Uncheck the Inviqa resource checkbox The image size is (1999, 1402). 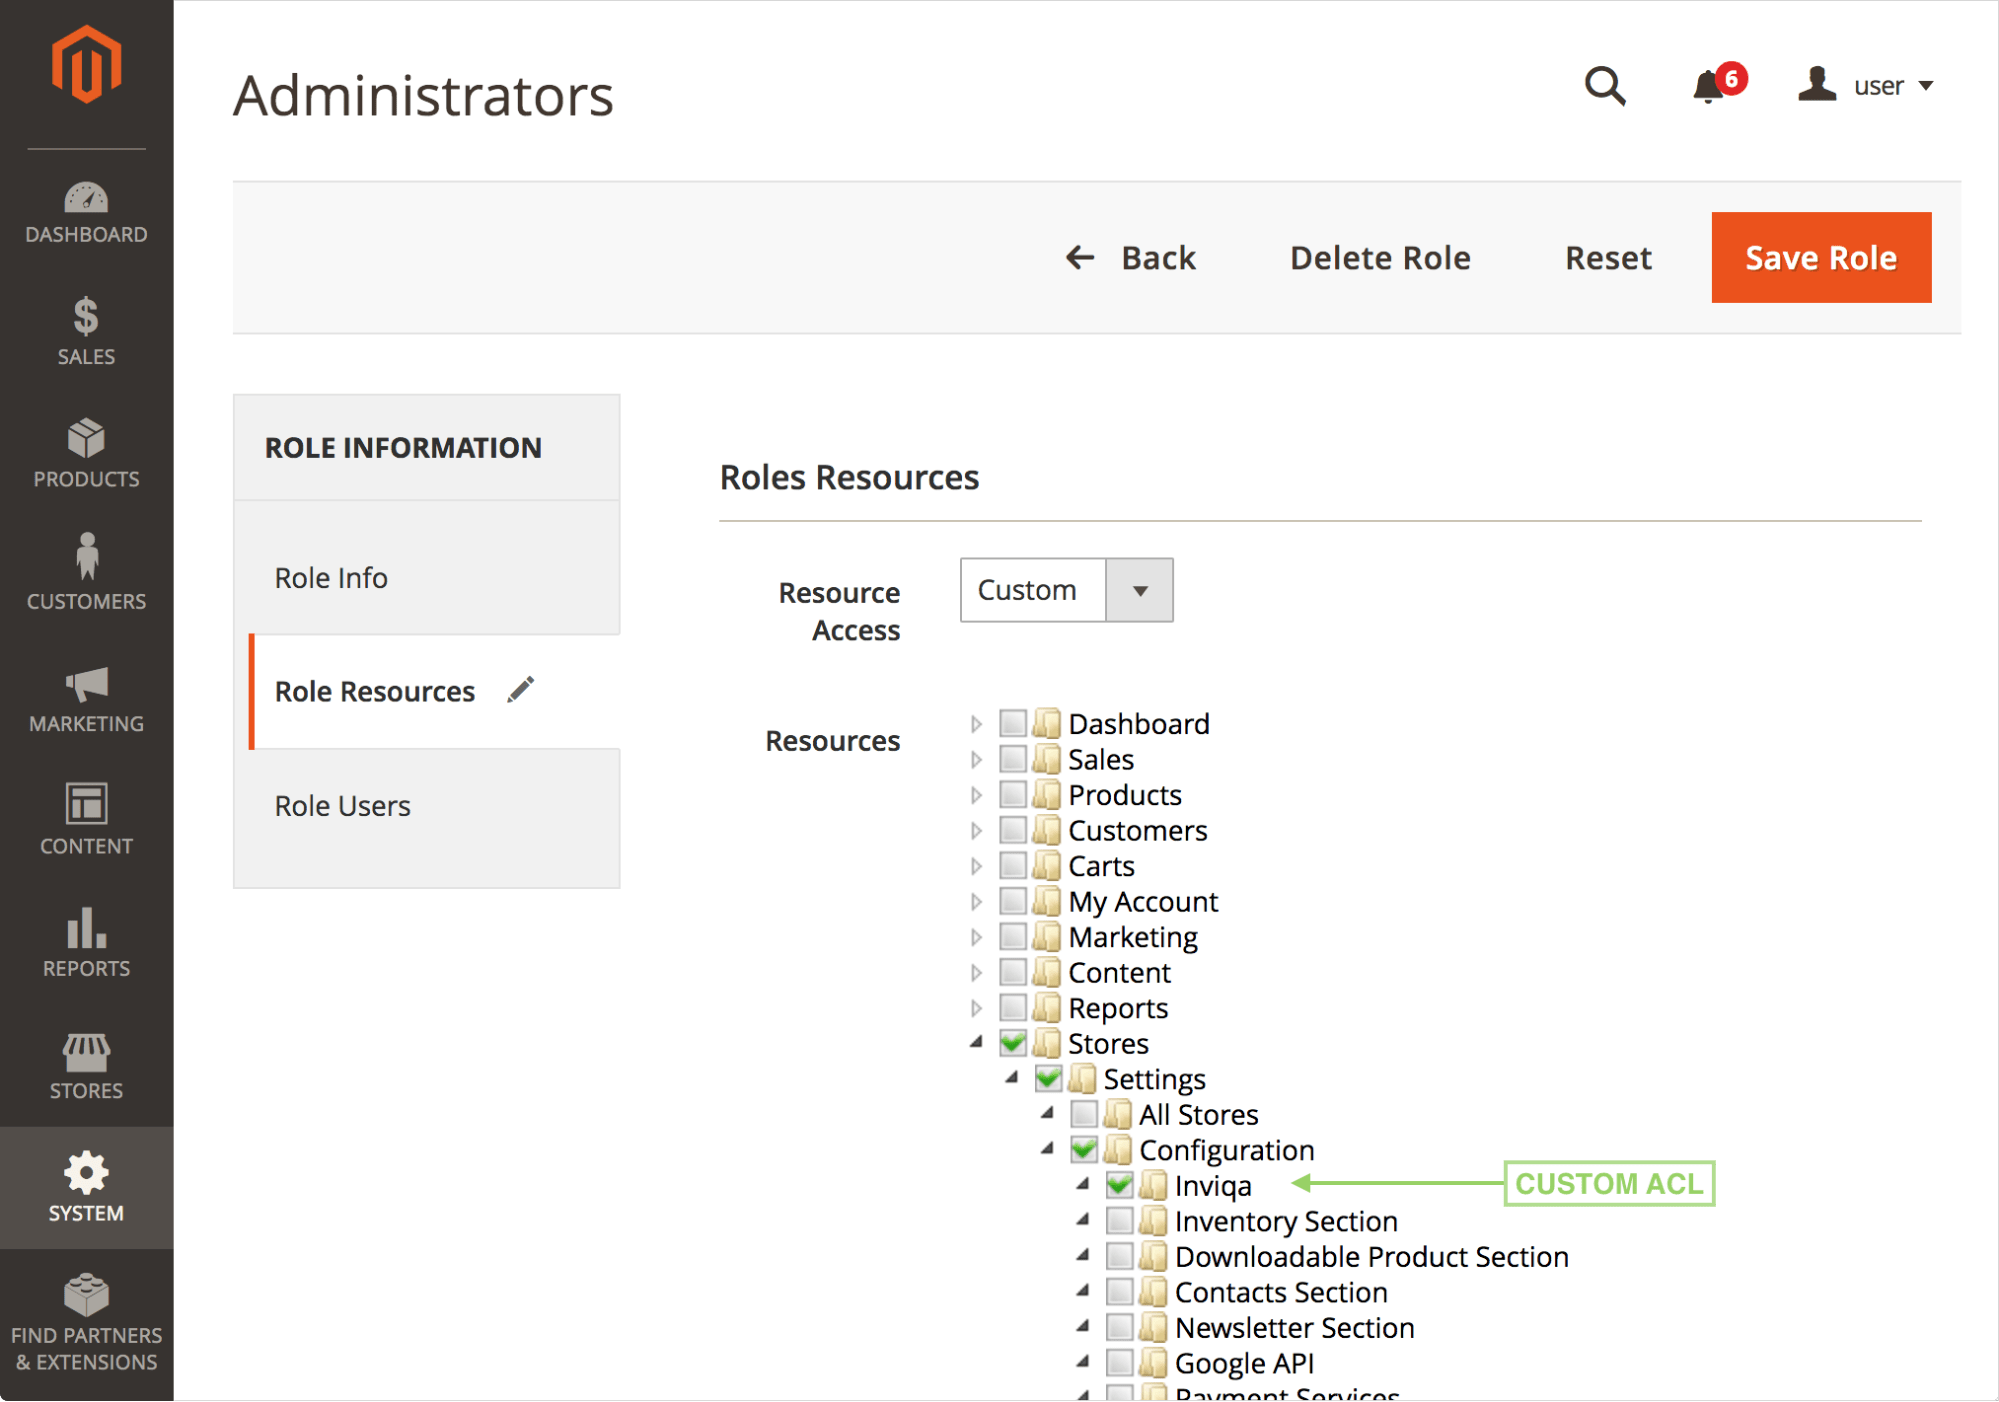pos(1119,1186)
